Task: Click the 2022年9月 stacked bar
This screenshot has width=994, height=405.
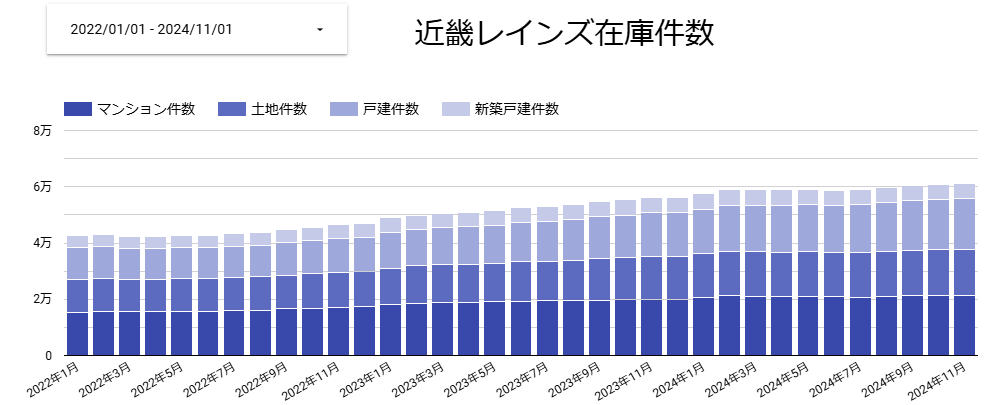Action: (x=286, y=292)
